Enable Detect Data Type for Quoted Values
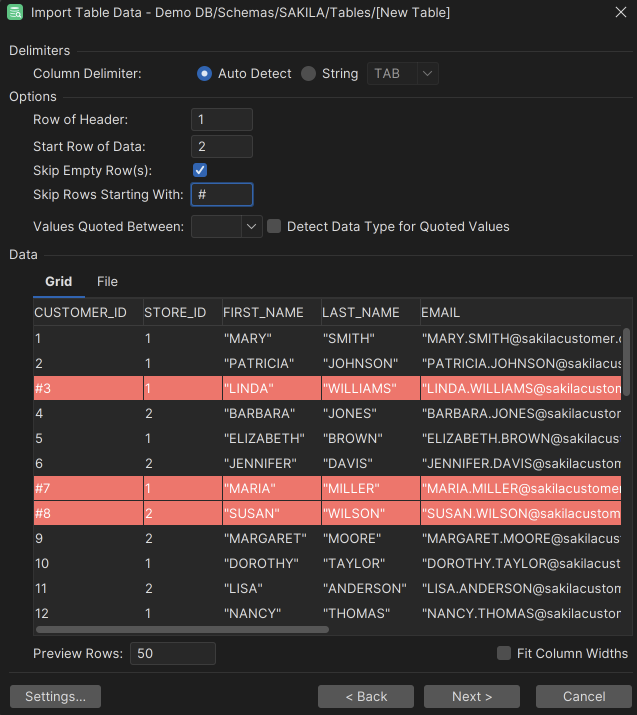This screenshot has width=637, height=715. (x=274, y=227)
